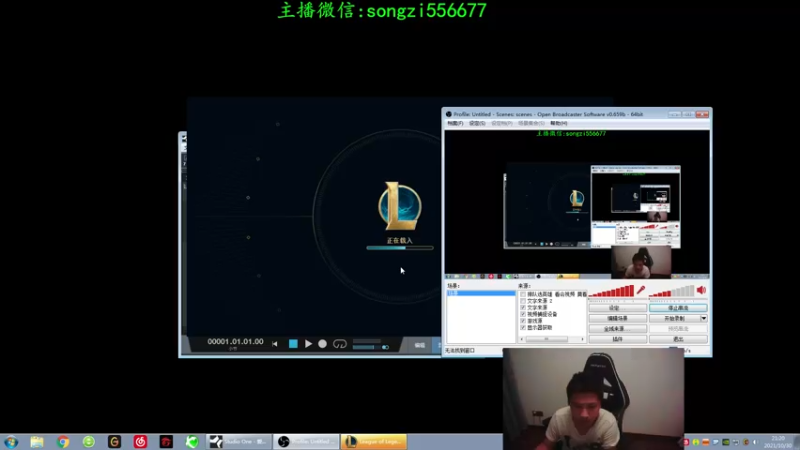The height and width of the screenshot is (450, 800).
Task: Click the Studio One stop button
Action: click(x=293, y=344)
